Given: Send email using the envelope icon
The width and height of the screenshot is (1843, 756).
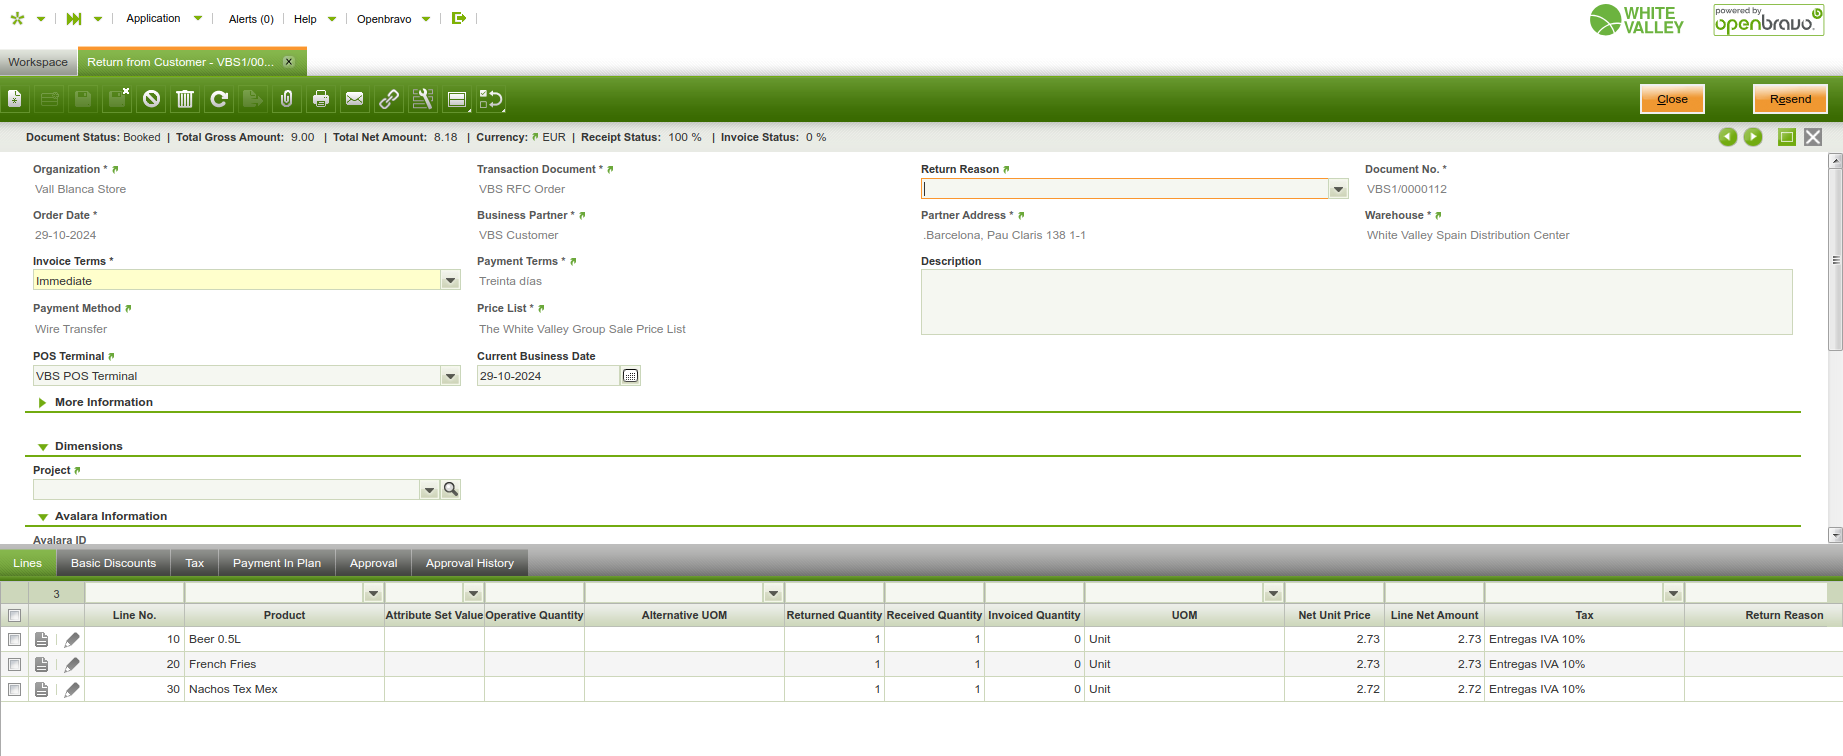Looking at the screenshot, I should coord(355,99).
